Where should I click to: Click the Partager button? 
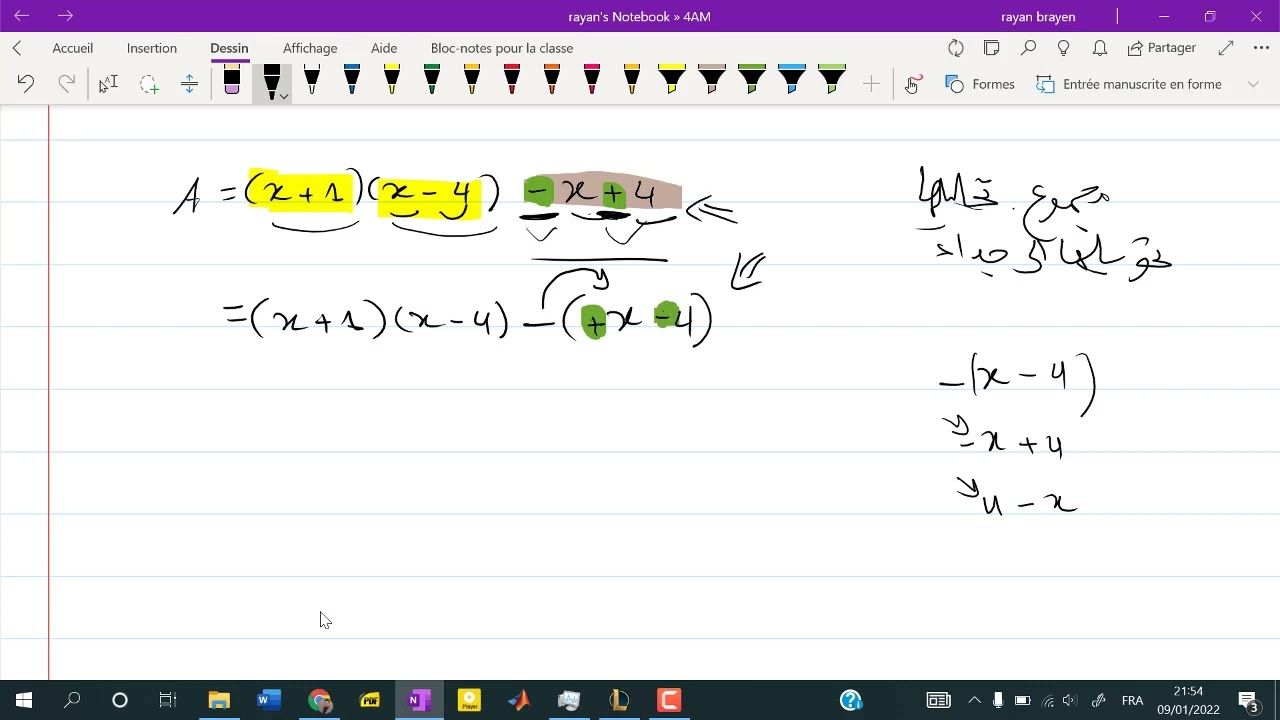click(x=1161, y=48)
